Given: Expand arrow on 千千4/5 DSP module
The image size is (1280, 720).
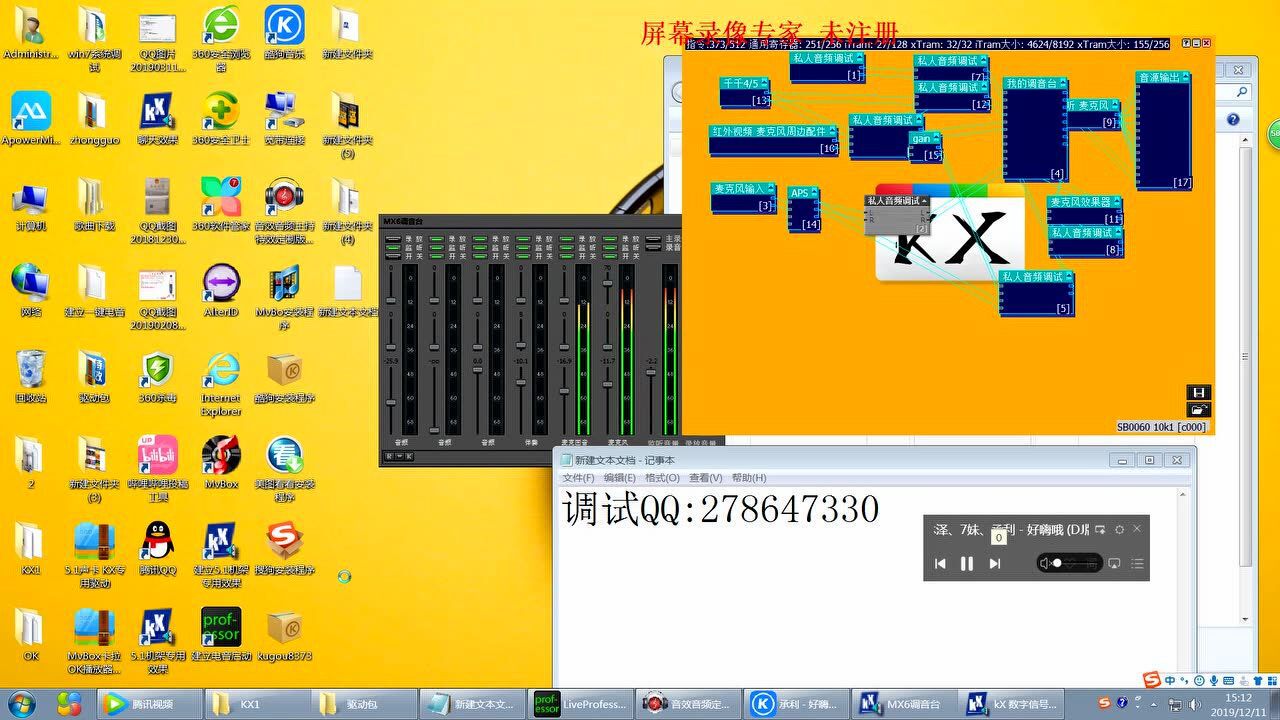Looking at the screenshot, I should coord(764,83).
